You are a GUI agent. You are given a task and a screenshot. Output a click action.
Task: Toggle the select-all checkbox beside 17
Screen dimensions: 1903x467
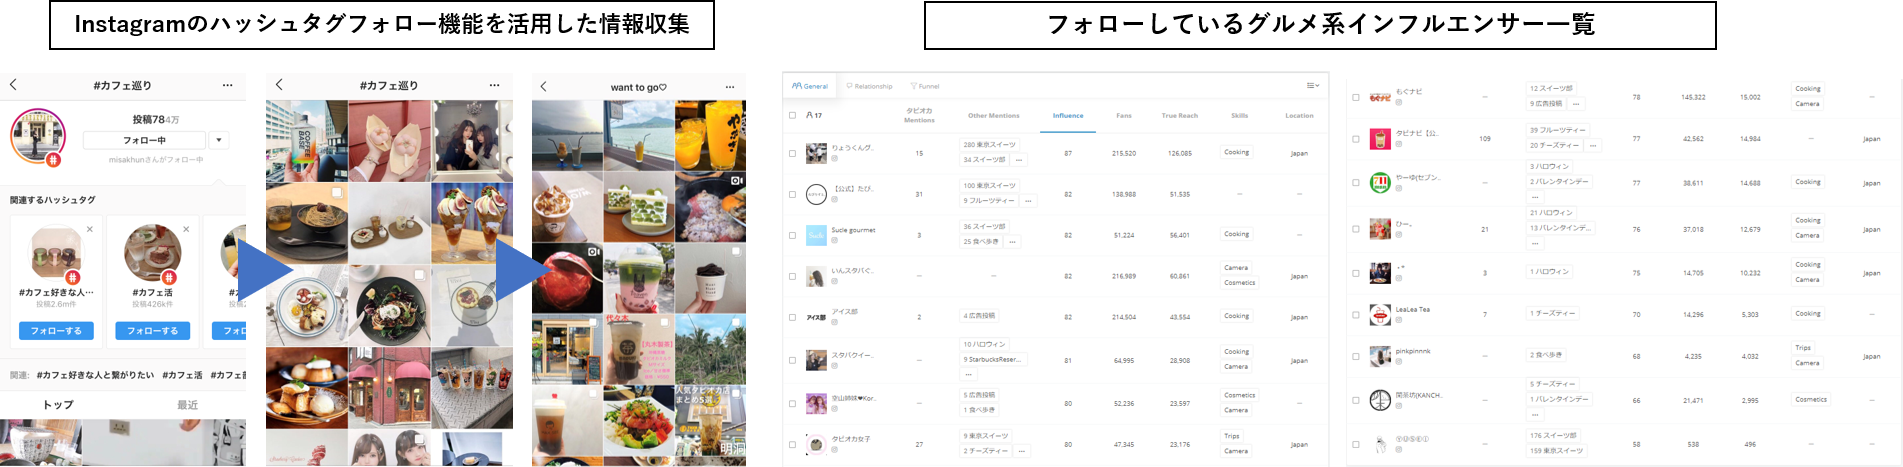pyautogui.click(x=792, y=115)
